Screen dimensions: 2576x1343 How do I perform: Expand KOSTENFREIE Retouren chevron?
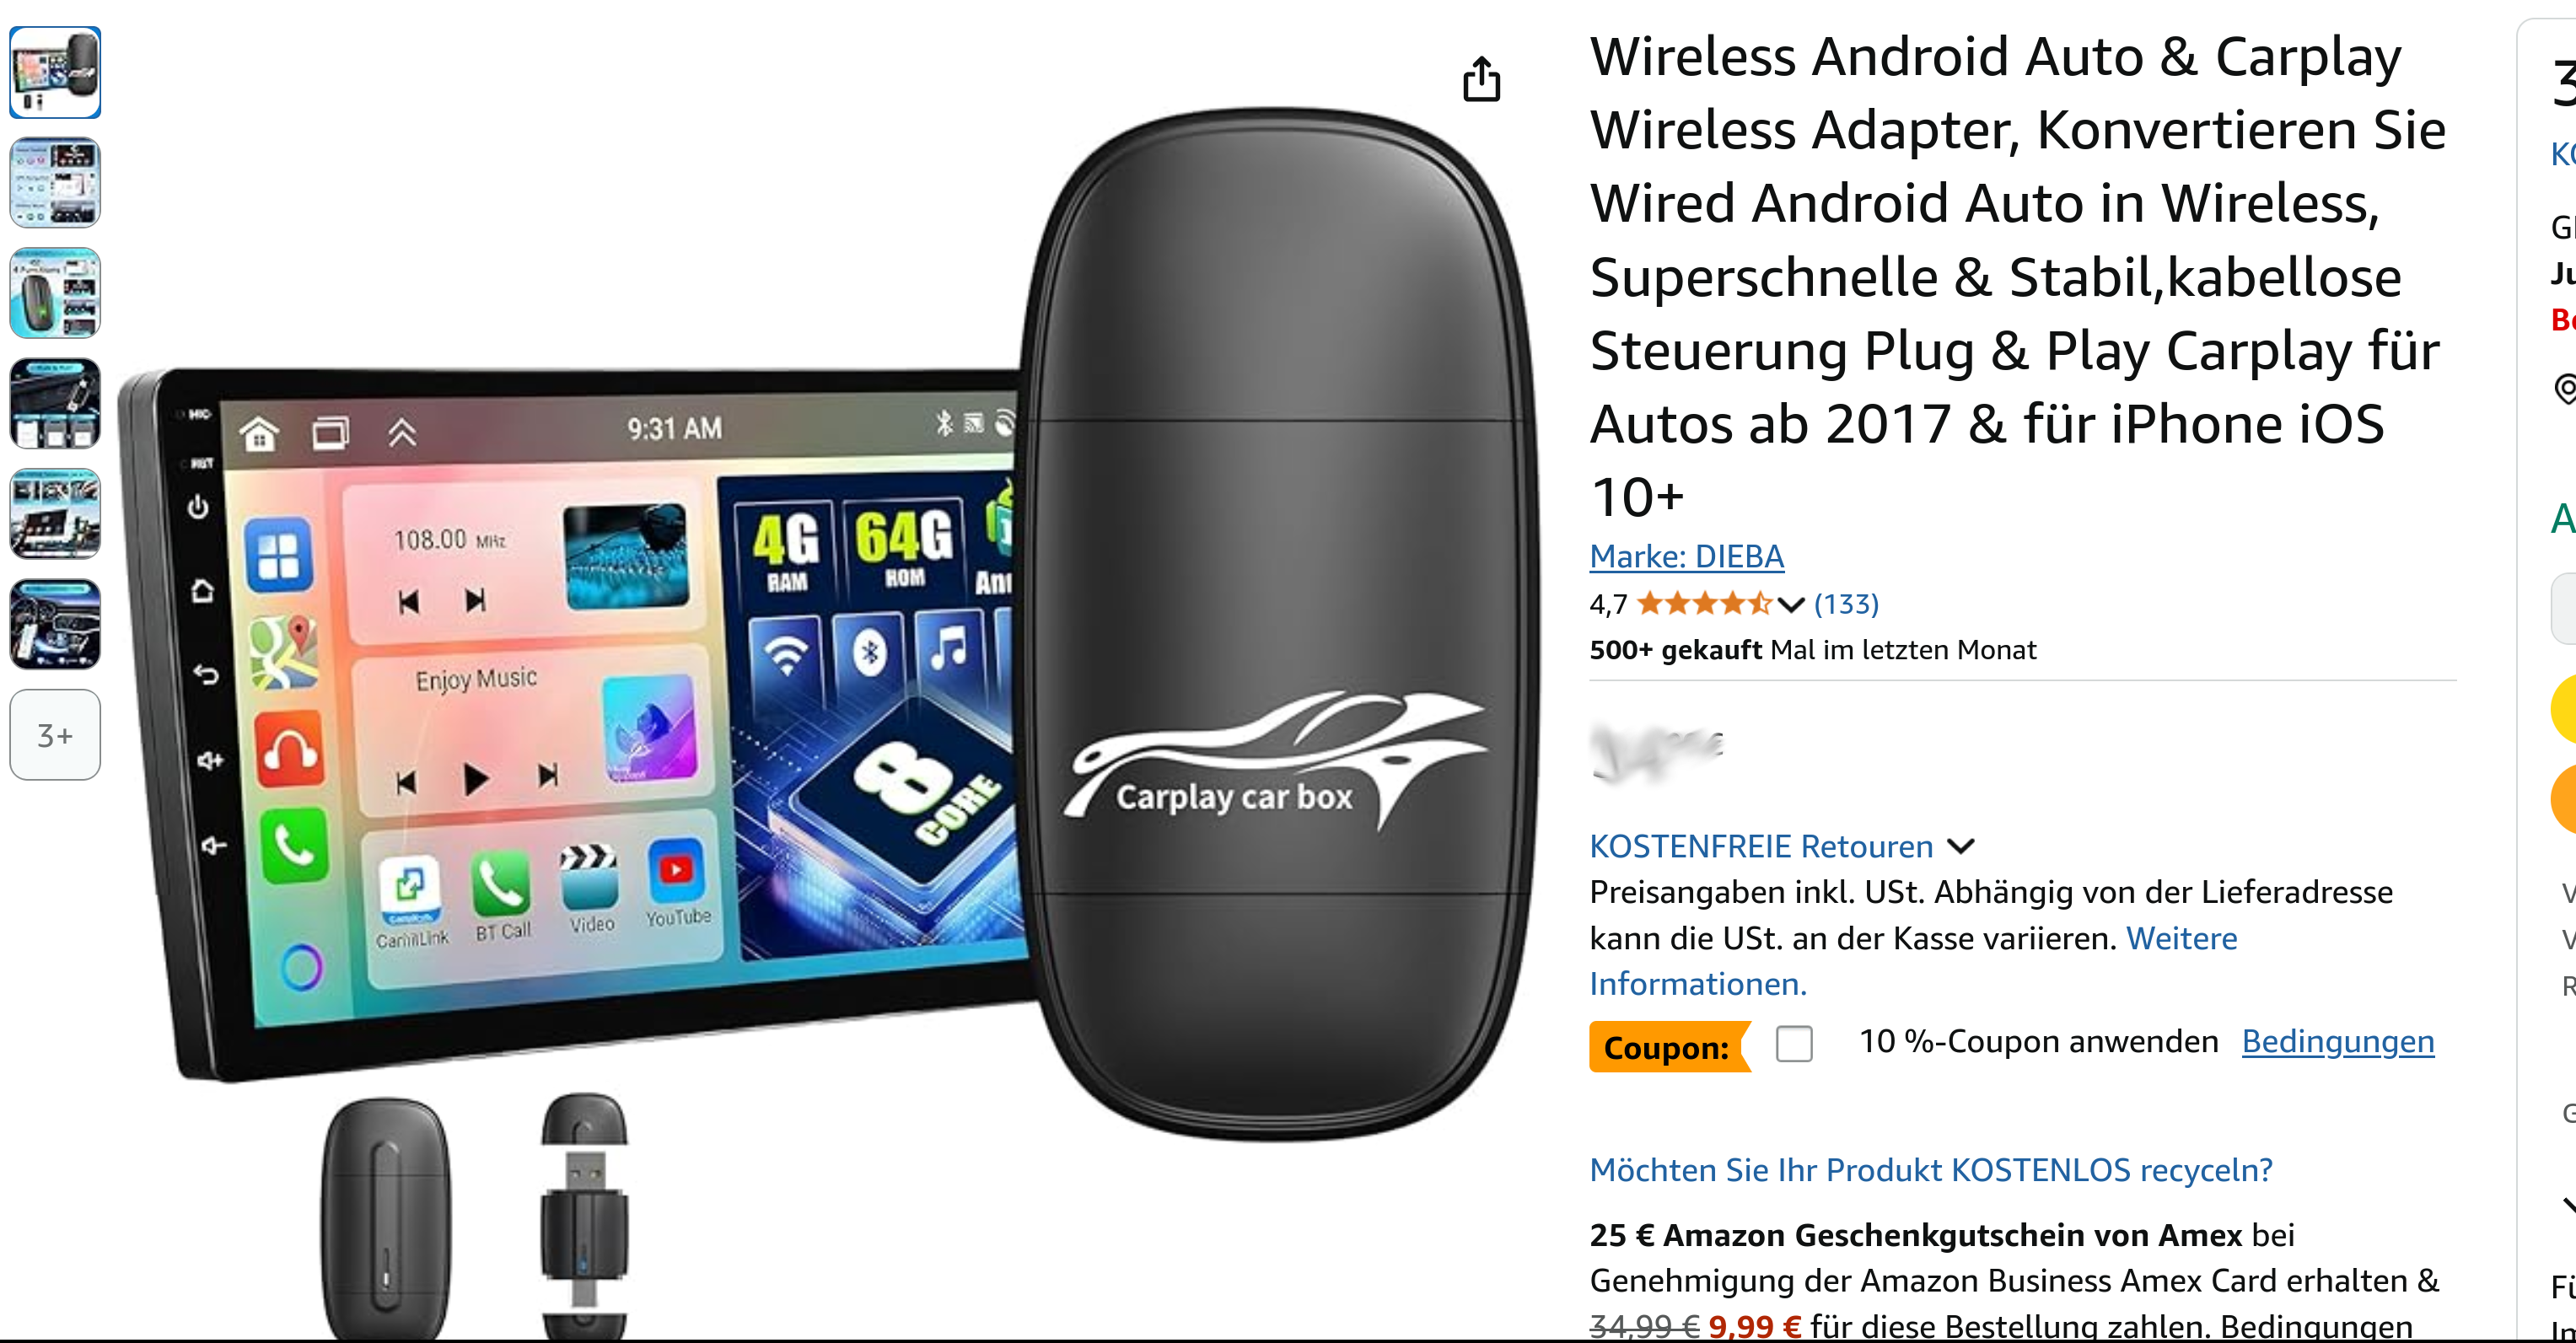tap(1961, 846)
